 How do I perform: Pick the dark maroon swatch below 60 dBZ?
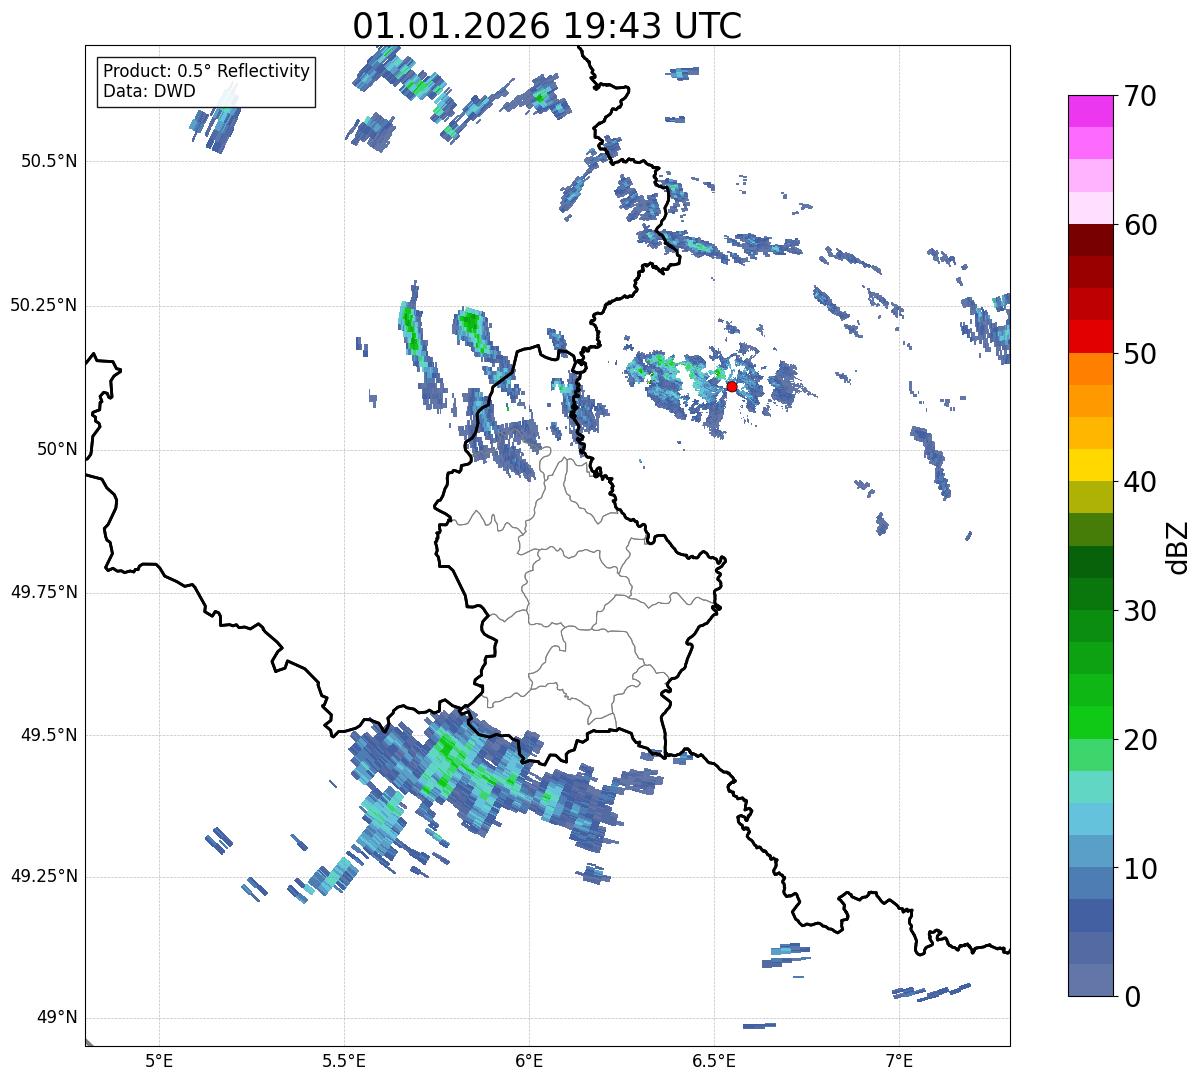tap(1090, 240)
